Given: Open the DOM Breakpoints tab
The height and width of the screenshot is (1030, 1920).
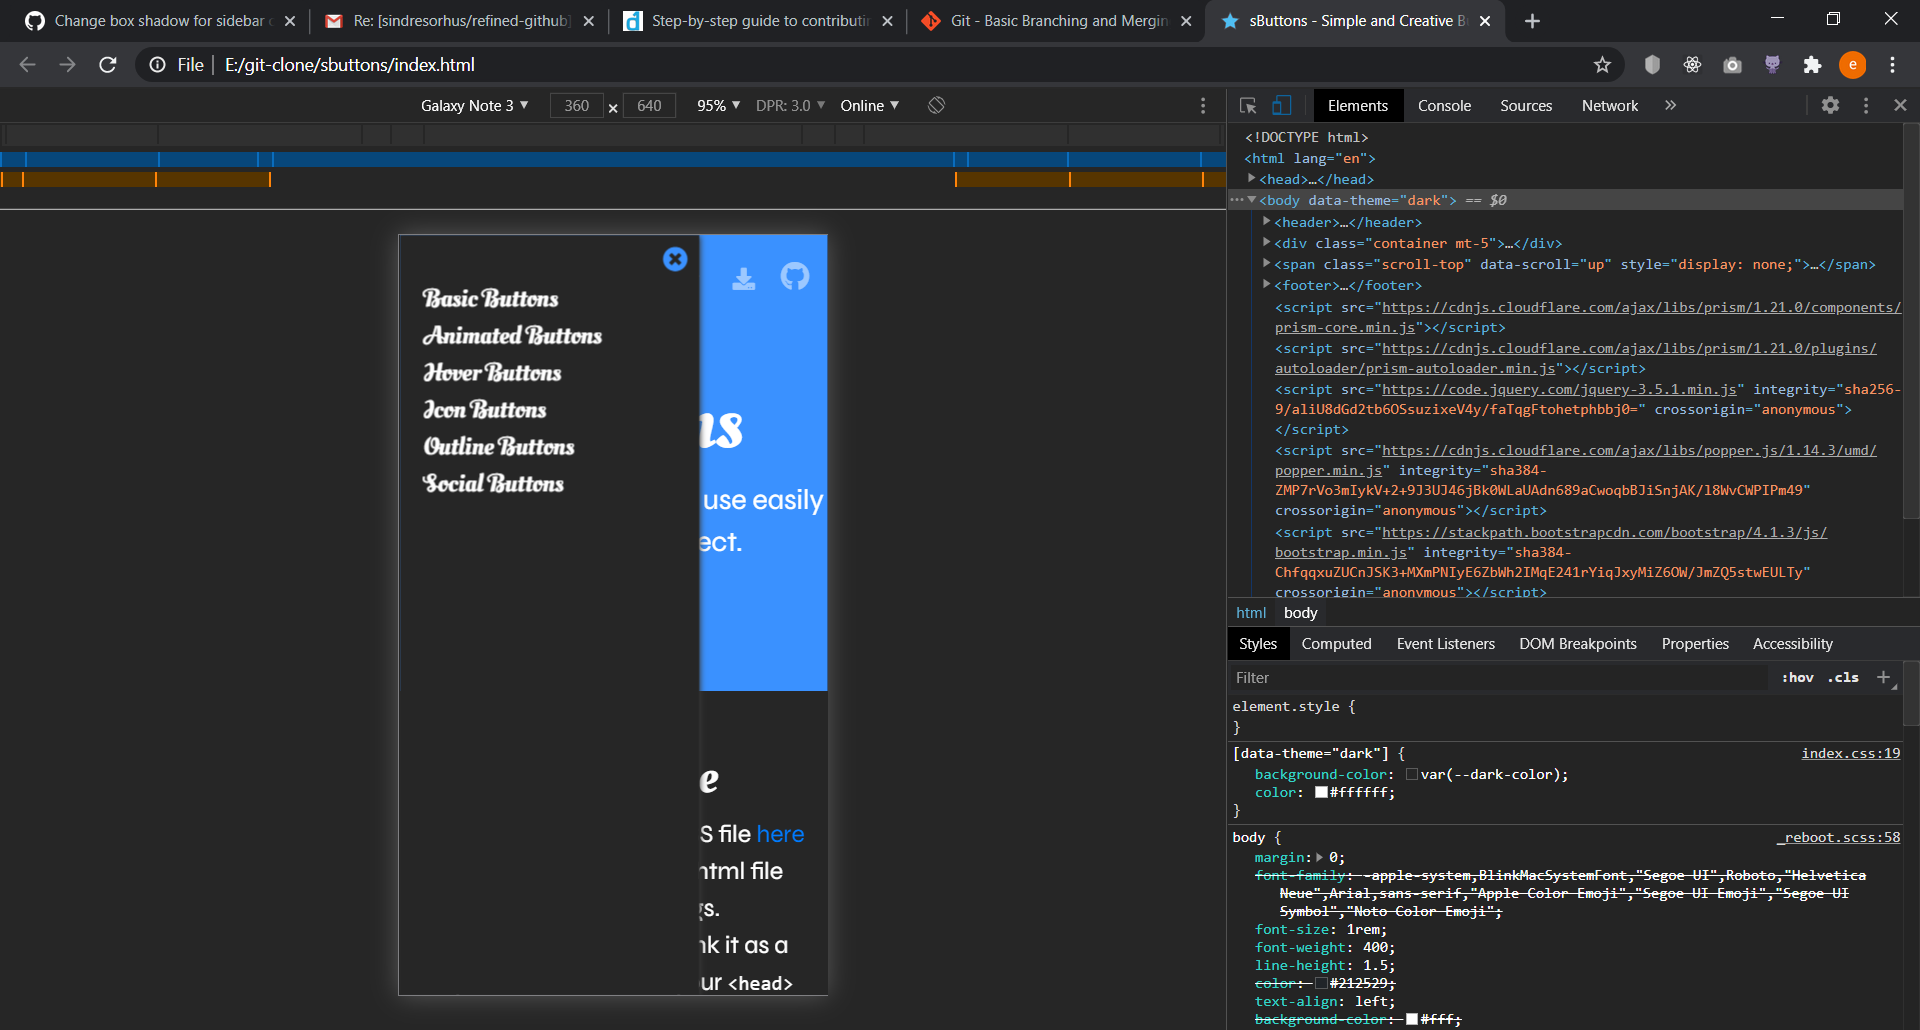Looking at the screenshot, I should click(1578, 644).
